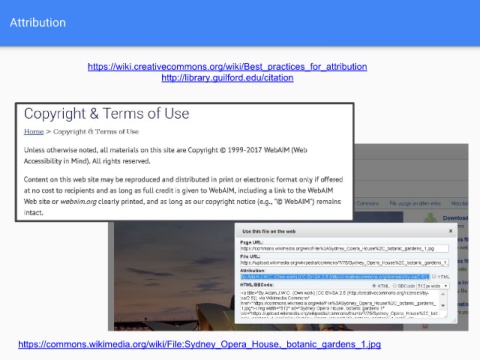
Task: Select the HTML radio button
Action: (374, 286)
